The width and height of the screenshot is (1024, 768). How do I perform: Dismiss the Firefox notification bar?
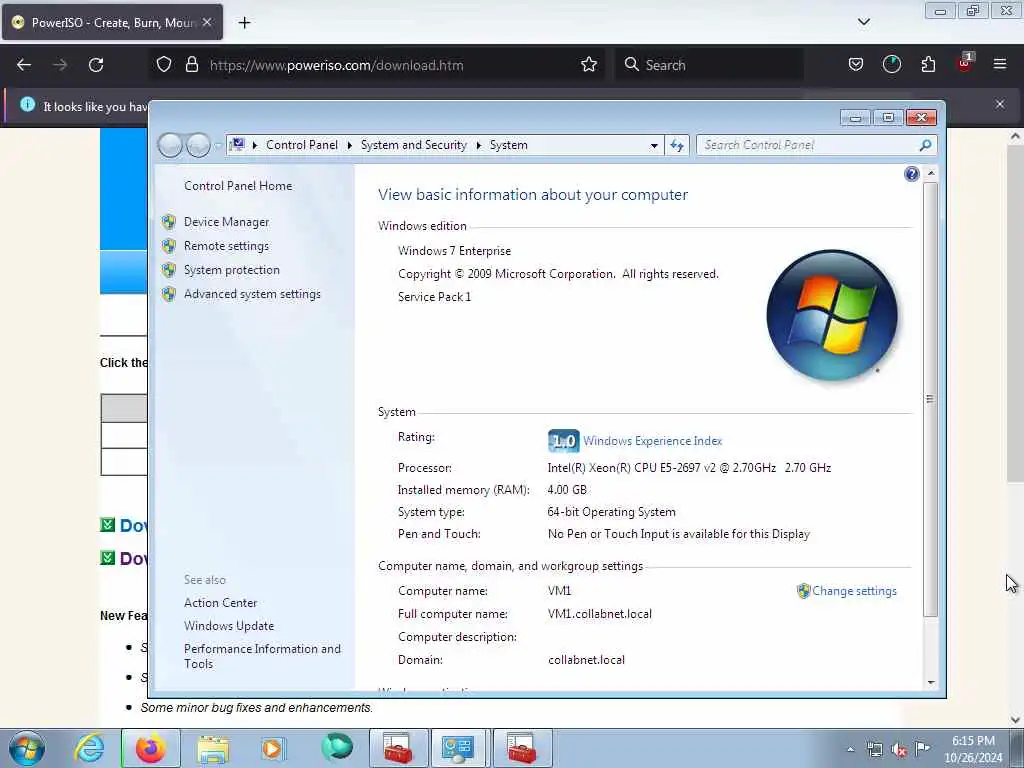pyautogui.click(x=1000, y=104)
